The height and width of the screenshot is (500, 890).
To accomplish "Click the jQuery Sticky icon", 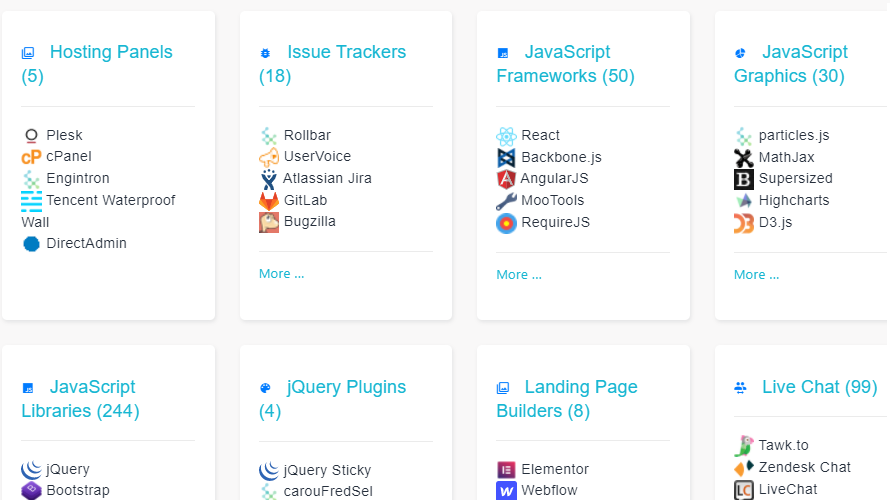I will (268, 470).
